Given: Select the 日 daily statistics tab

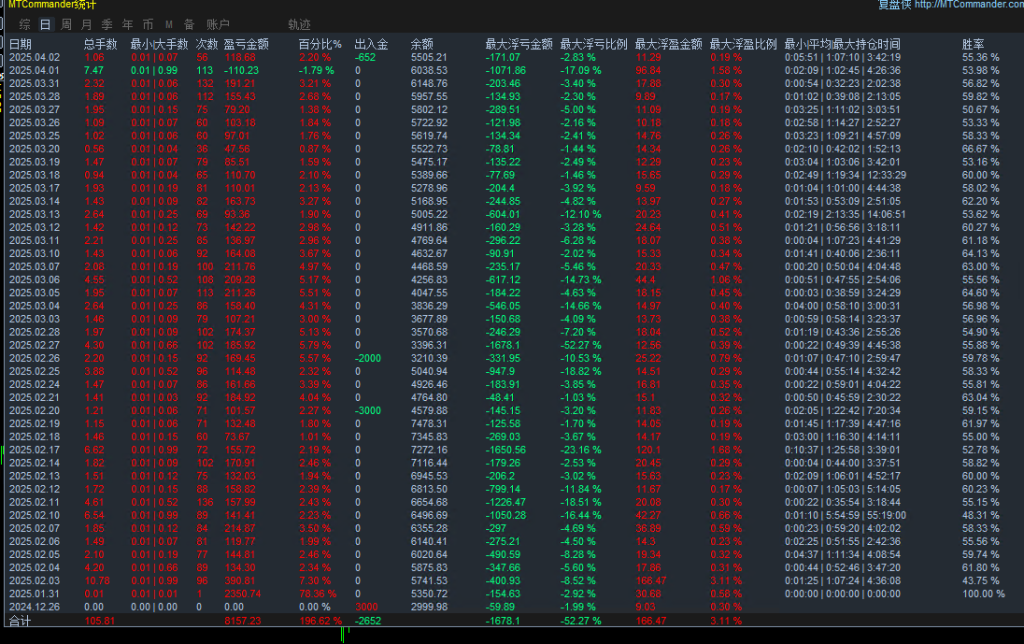Looking at the screenshot, I should tap(45, 24).
